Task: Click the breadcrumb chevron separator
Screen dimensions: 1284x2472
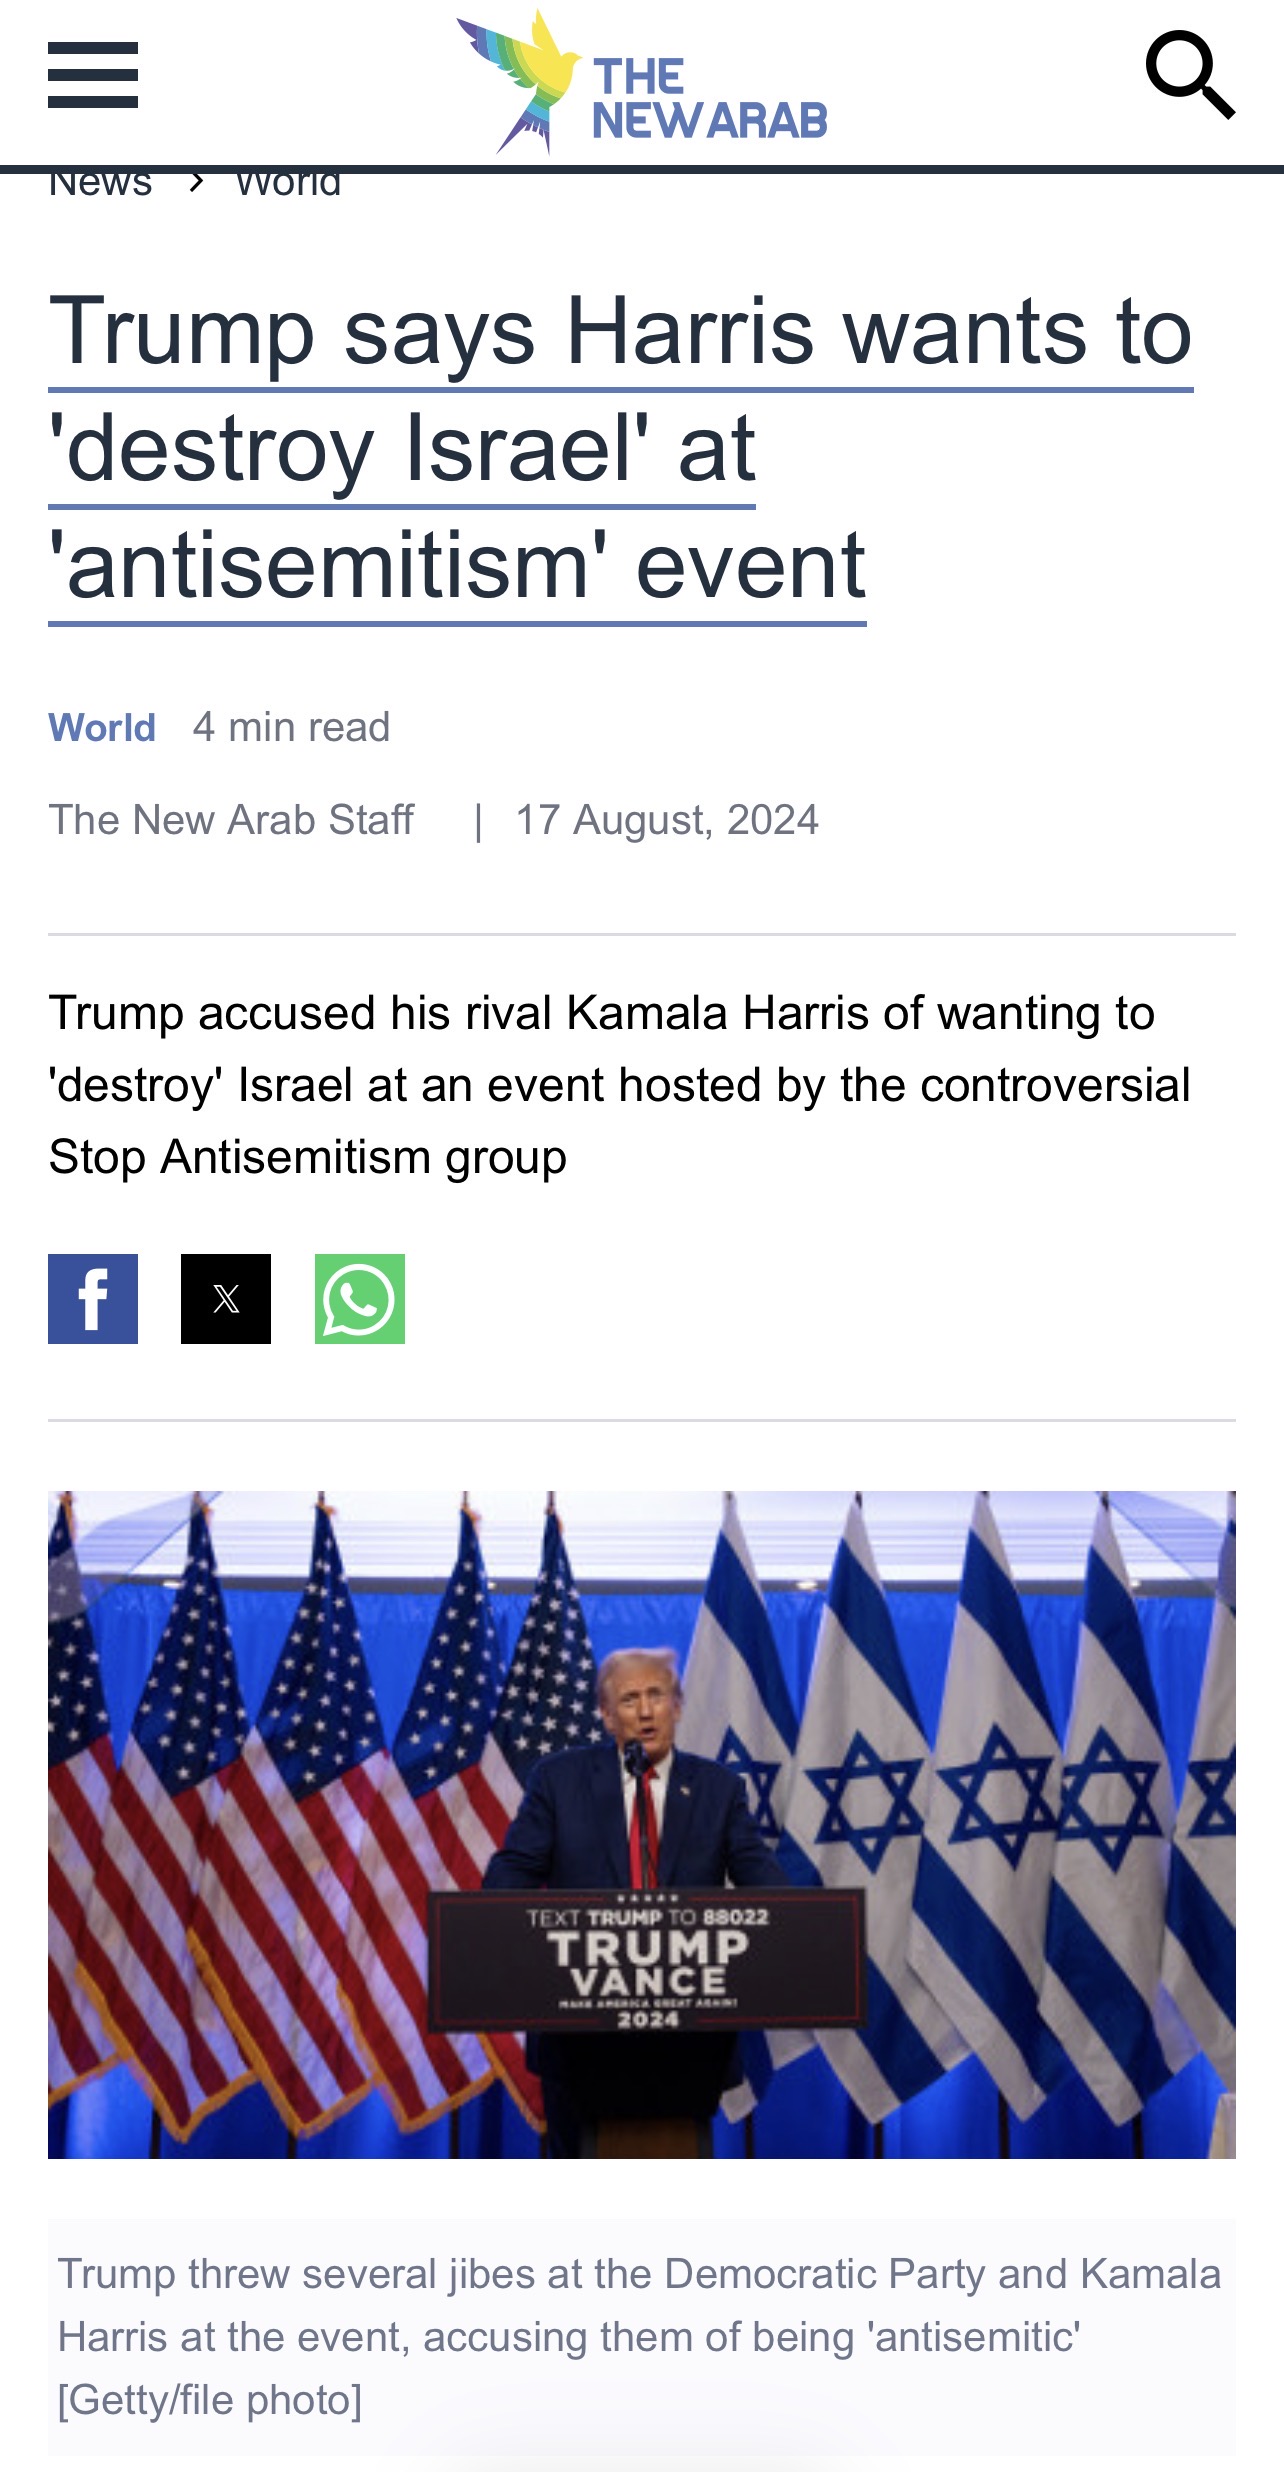Action: tap(196, 182)
